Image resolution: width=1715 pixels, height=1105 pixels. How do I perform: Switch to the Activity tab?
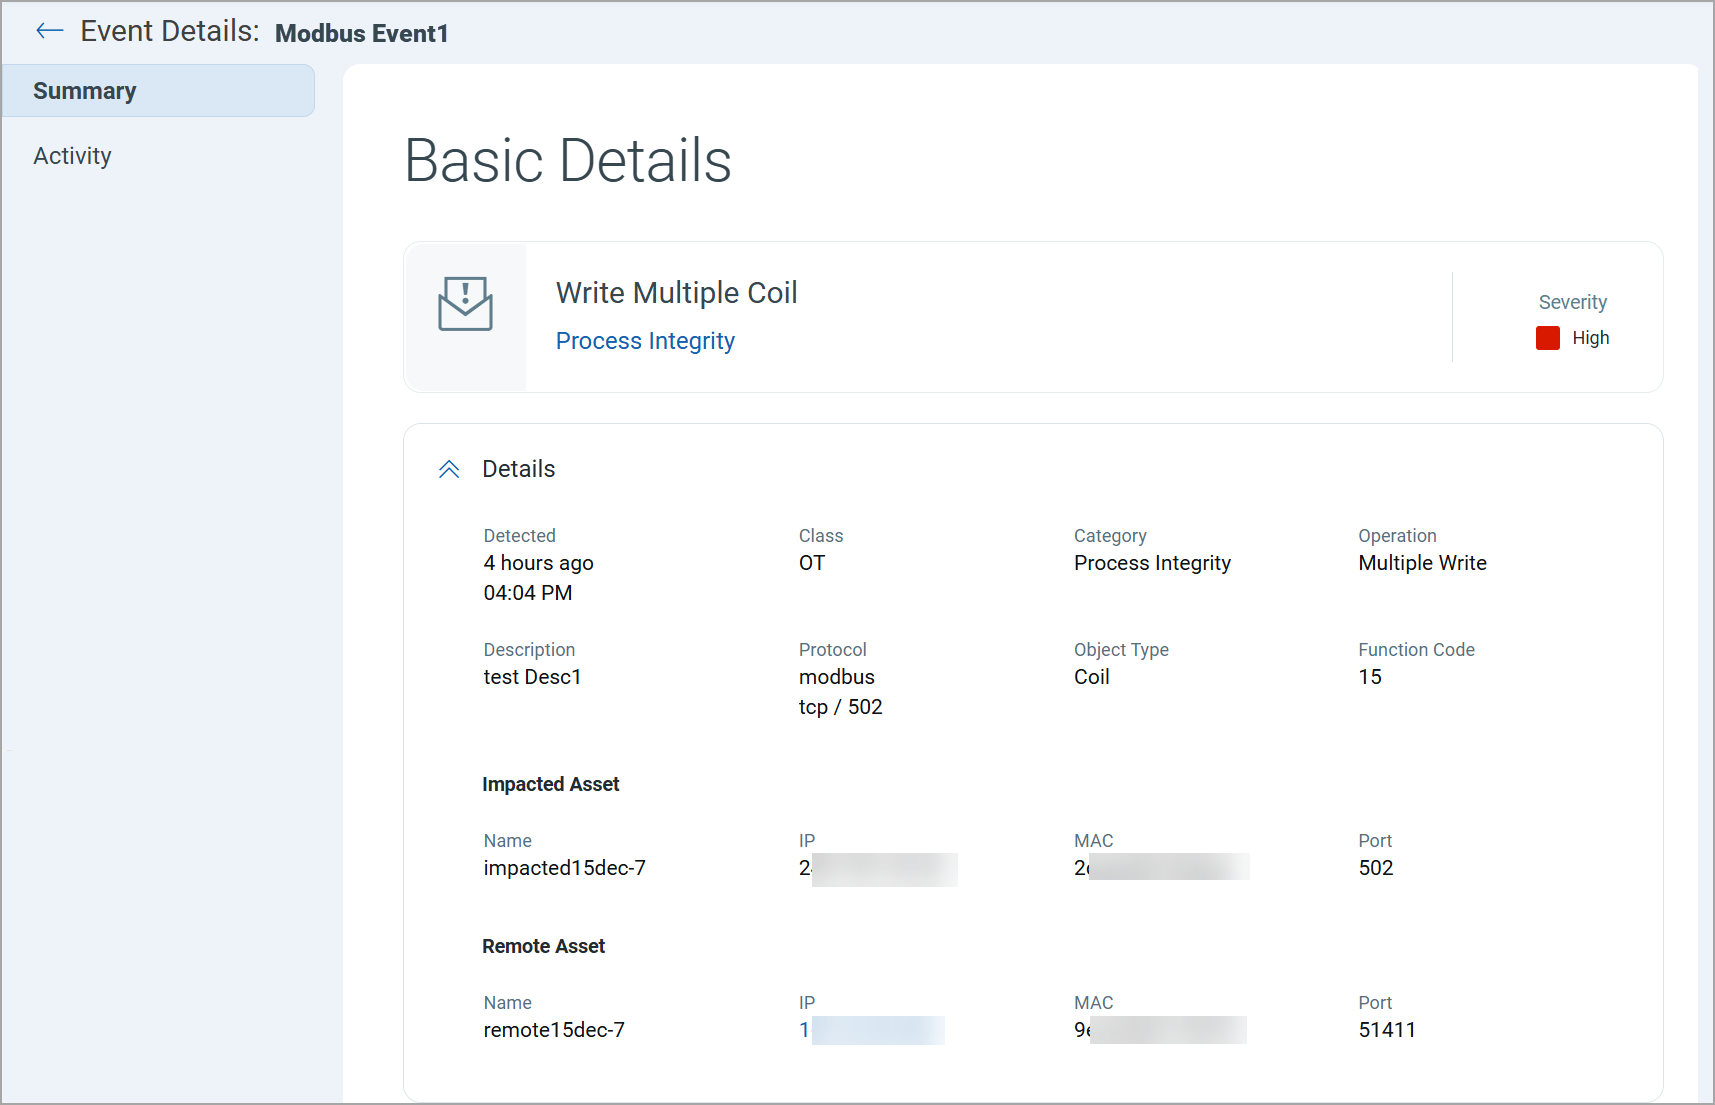pos(72,156)
